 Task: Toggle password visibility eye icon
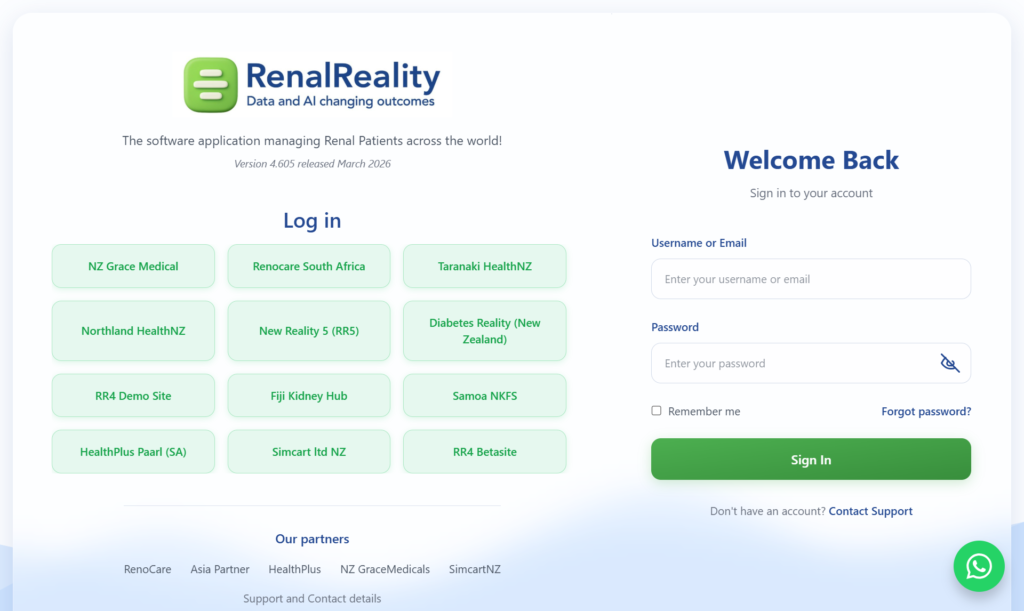tap(949, 363)
